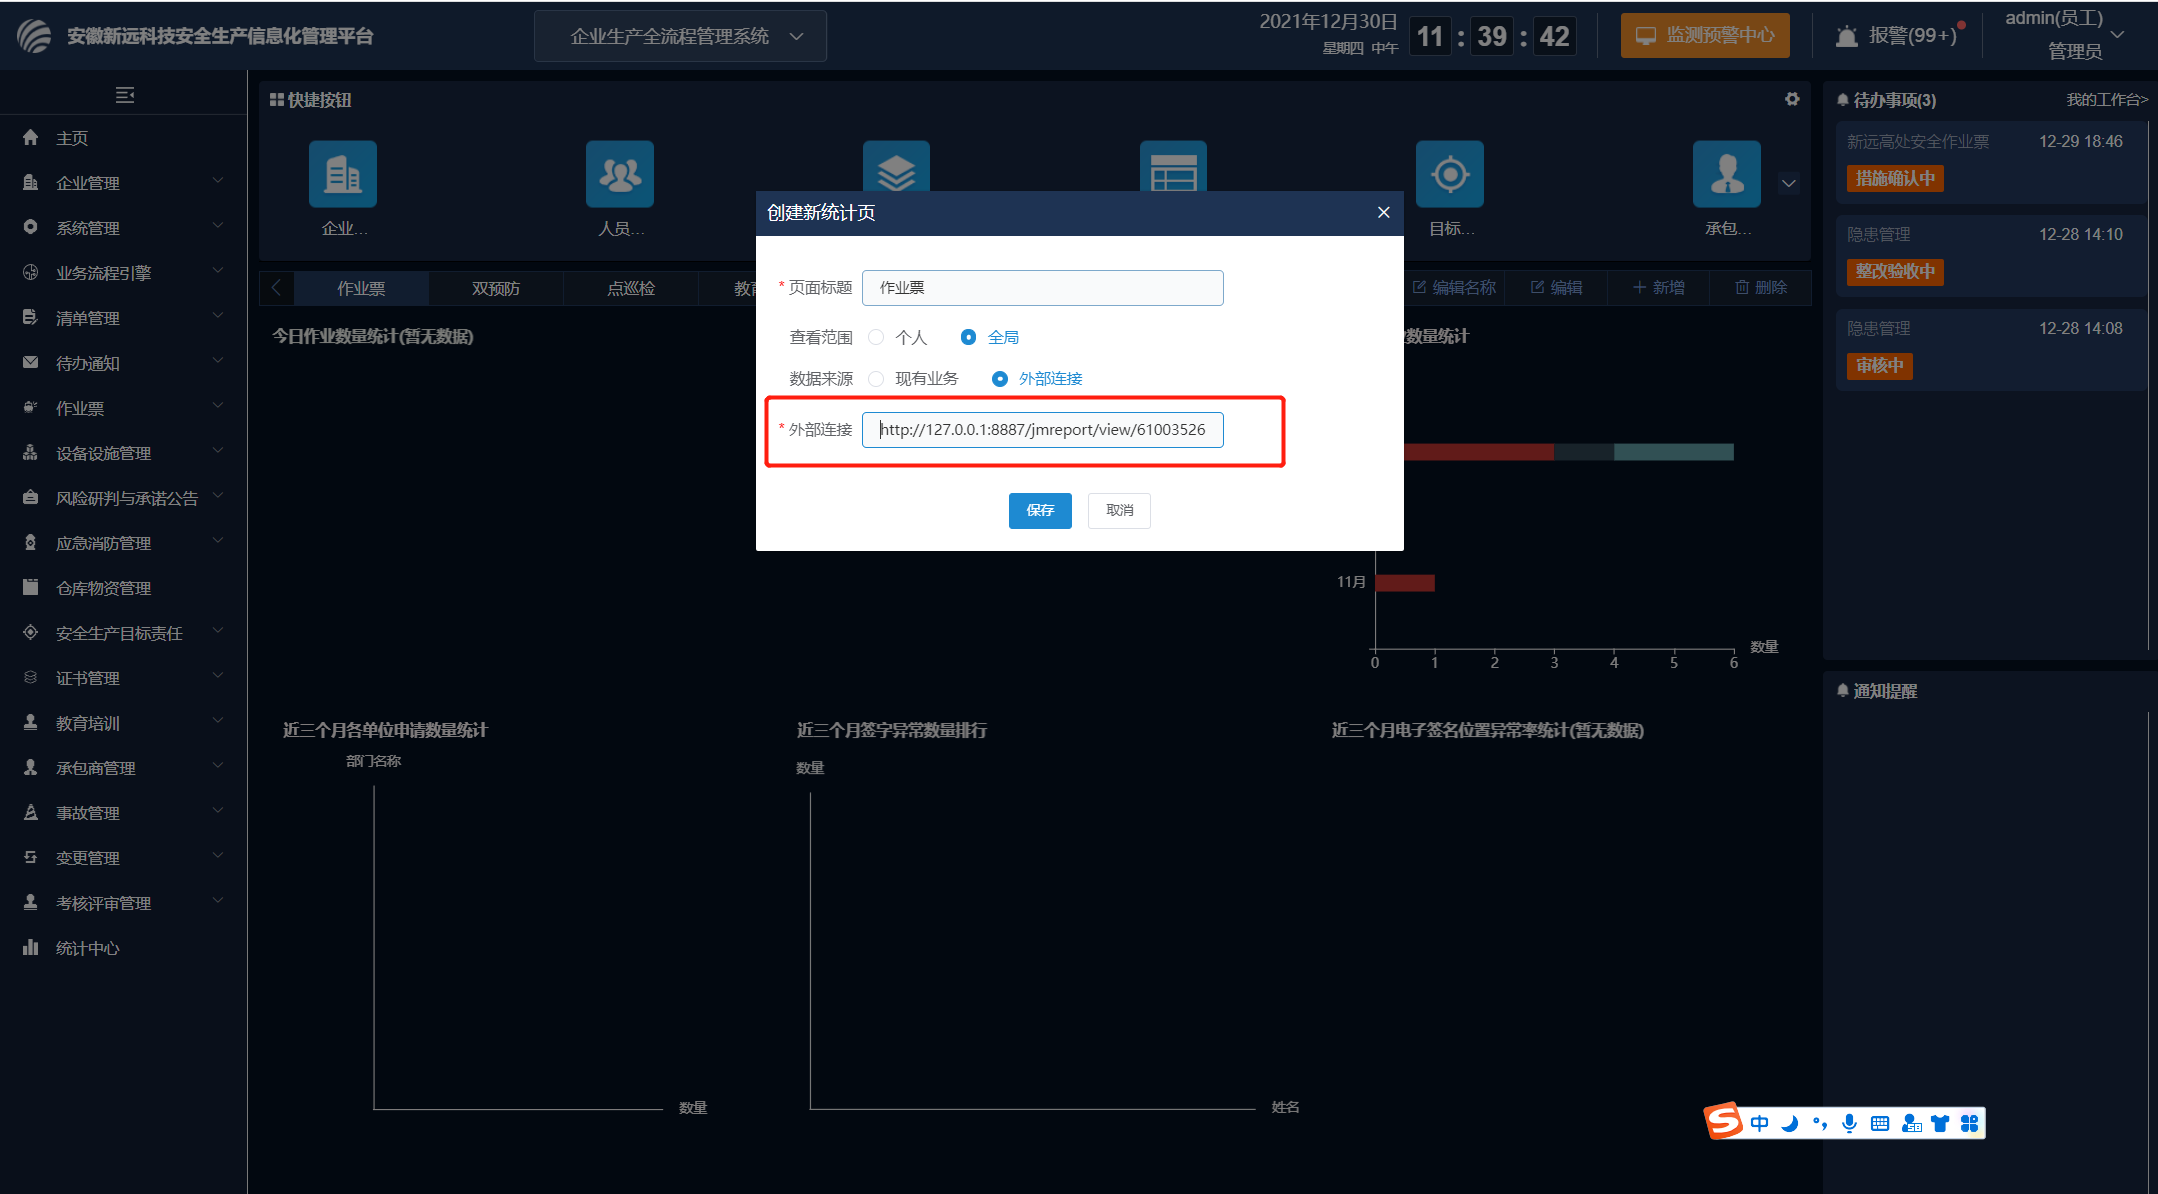Click the 仓库物资管理 sidebar icon

click(31, 587)
